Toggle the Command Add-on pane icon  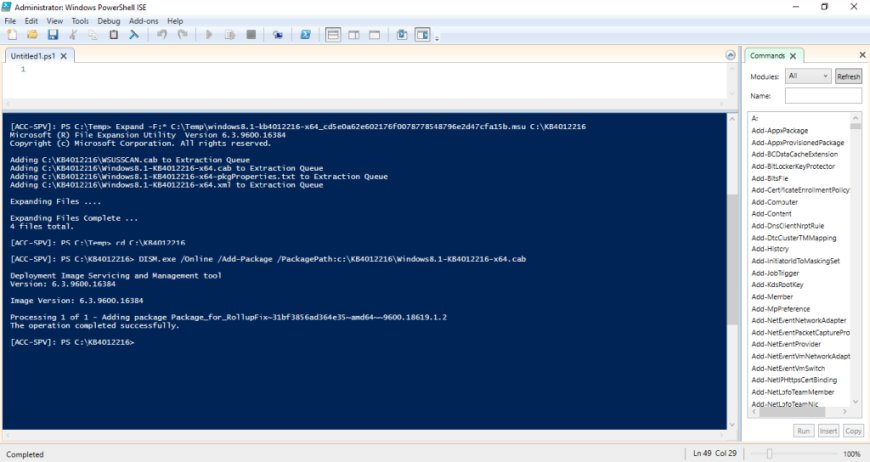[x=423, y=35]
